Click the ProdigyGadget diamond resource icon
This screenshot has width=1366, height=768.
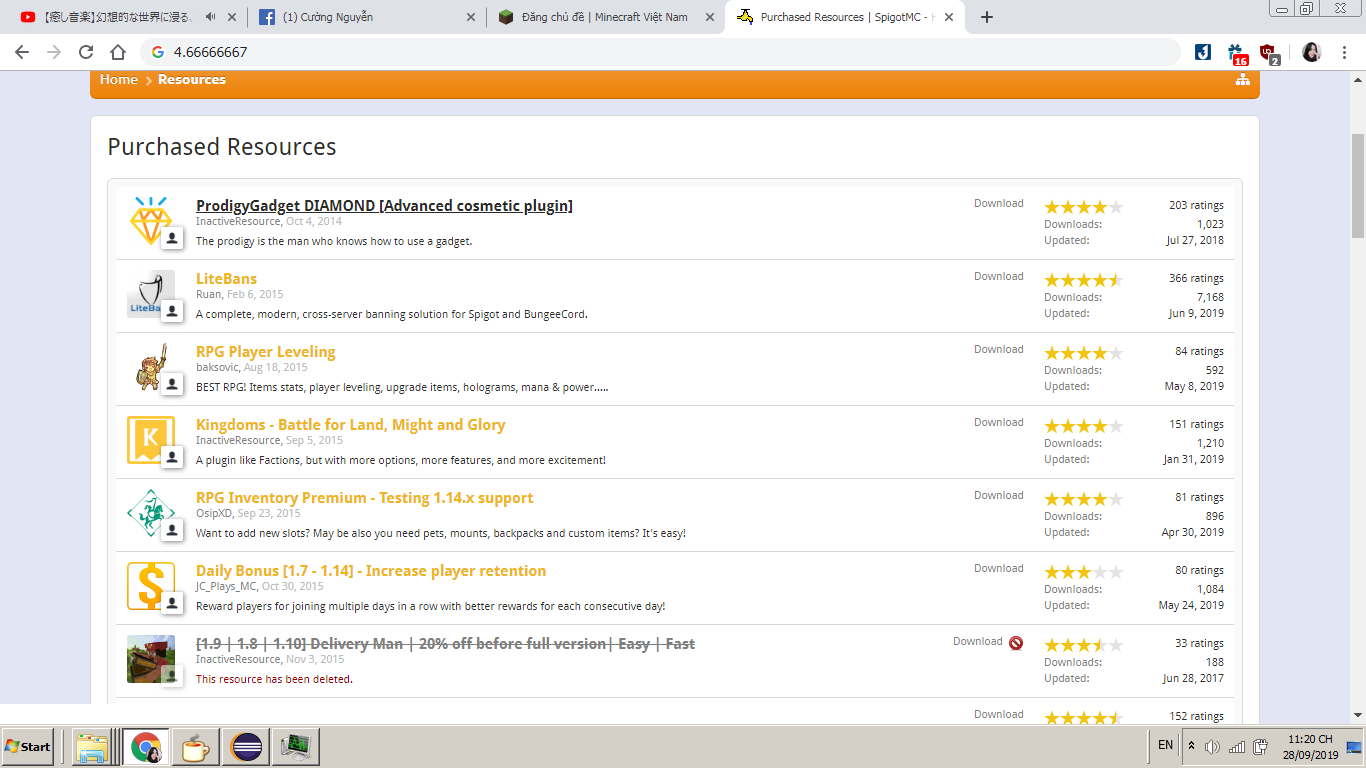pyautogui.click(x=151, y=221)
